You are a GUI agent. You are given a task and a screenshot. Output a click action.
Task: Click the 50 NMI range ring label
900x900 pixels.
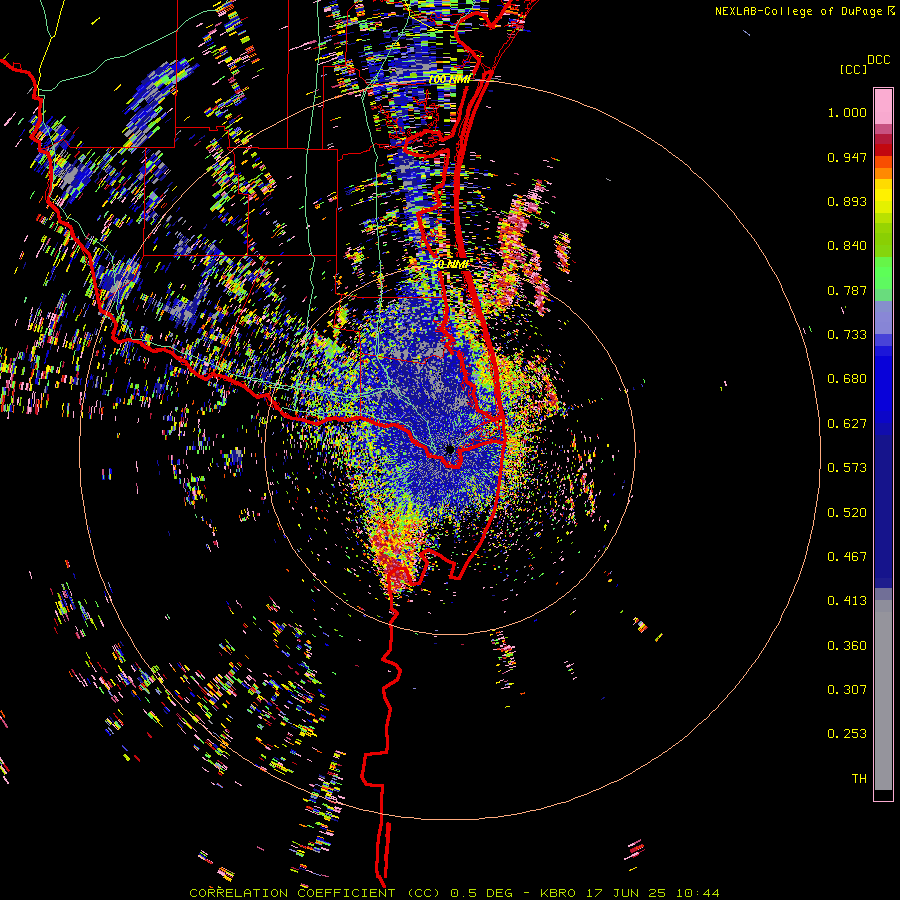tap(450, 265)
